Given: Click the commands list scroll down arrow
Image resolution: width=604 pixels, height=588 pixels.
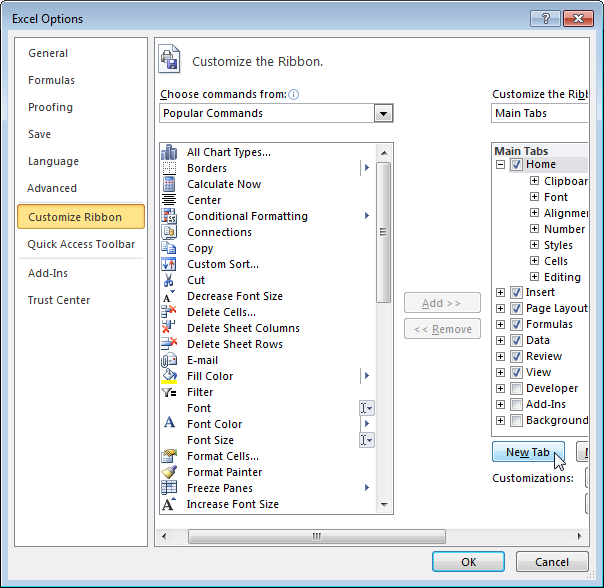Looking at the screenshot, I should coord(384,505).
